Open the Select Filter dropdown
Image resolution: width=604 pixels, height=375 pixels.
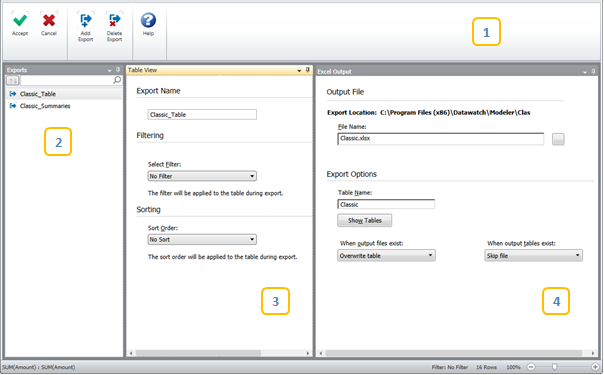(202, 176)
